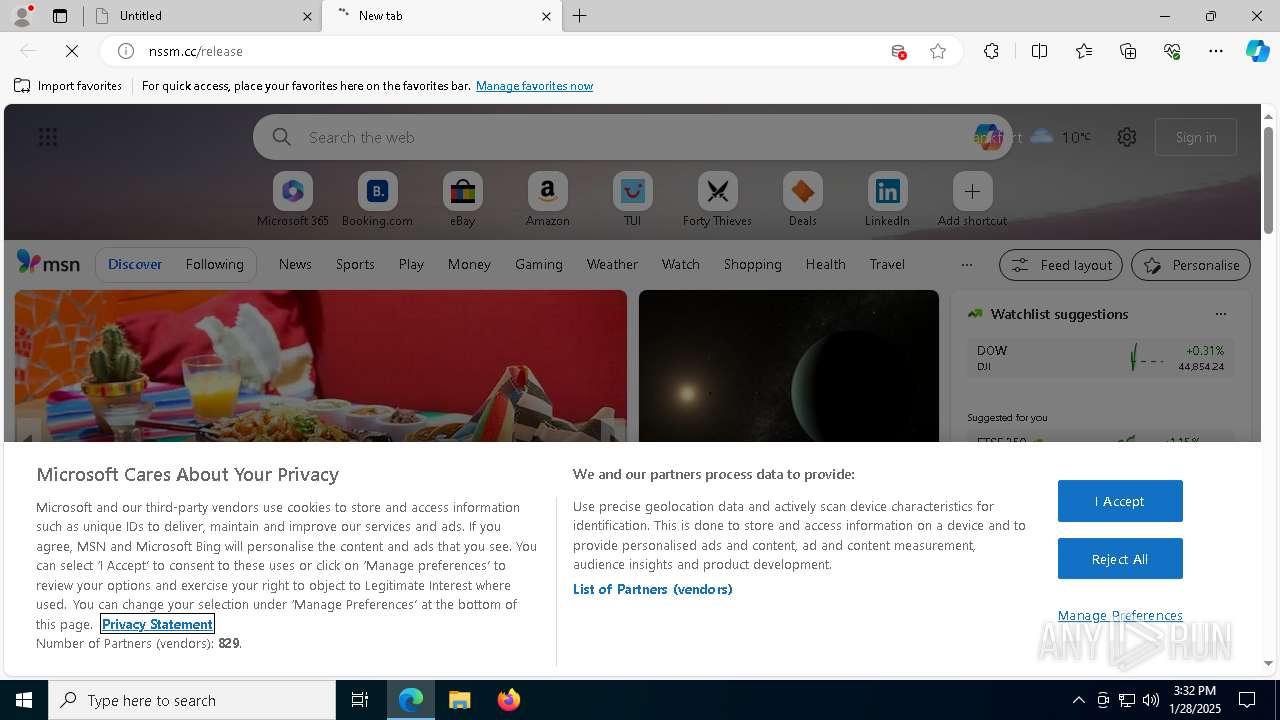This screenshot has width=1280, height=720.
Task: Open Watchlist suggestions more options
Action: 1220,314
